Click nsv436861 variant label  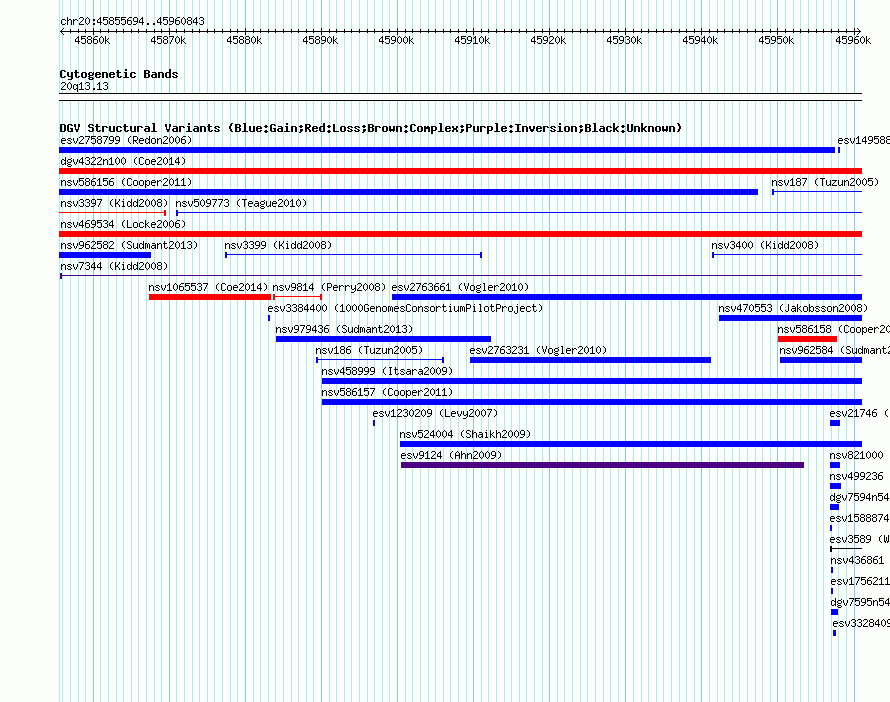[857, 560]
